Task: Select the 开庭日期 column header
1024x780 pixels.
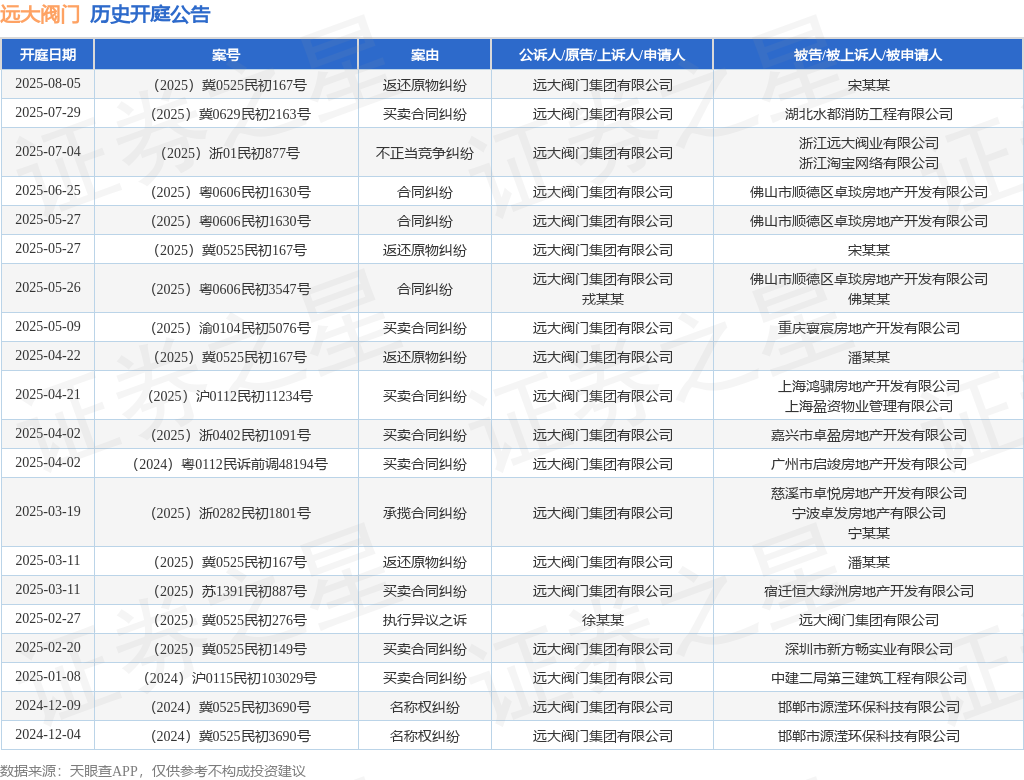Action: tap(48, 55)
